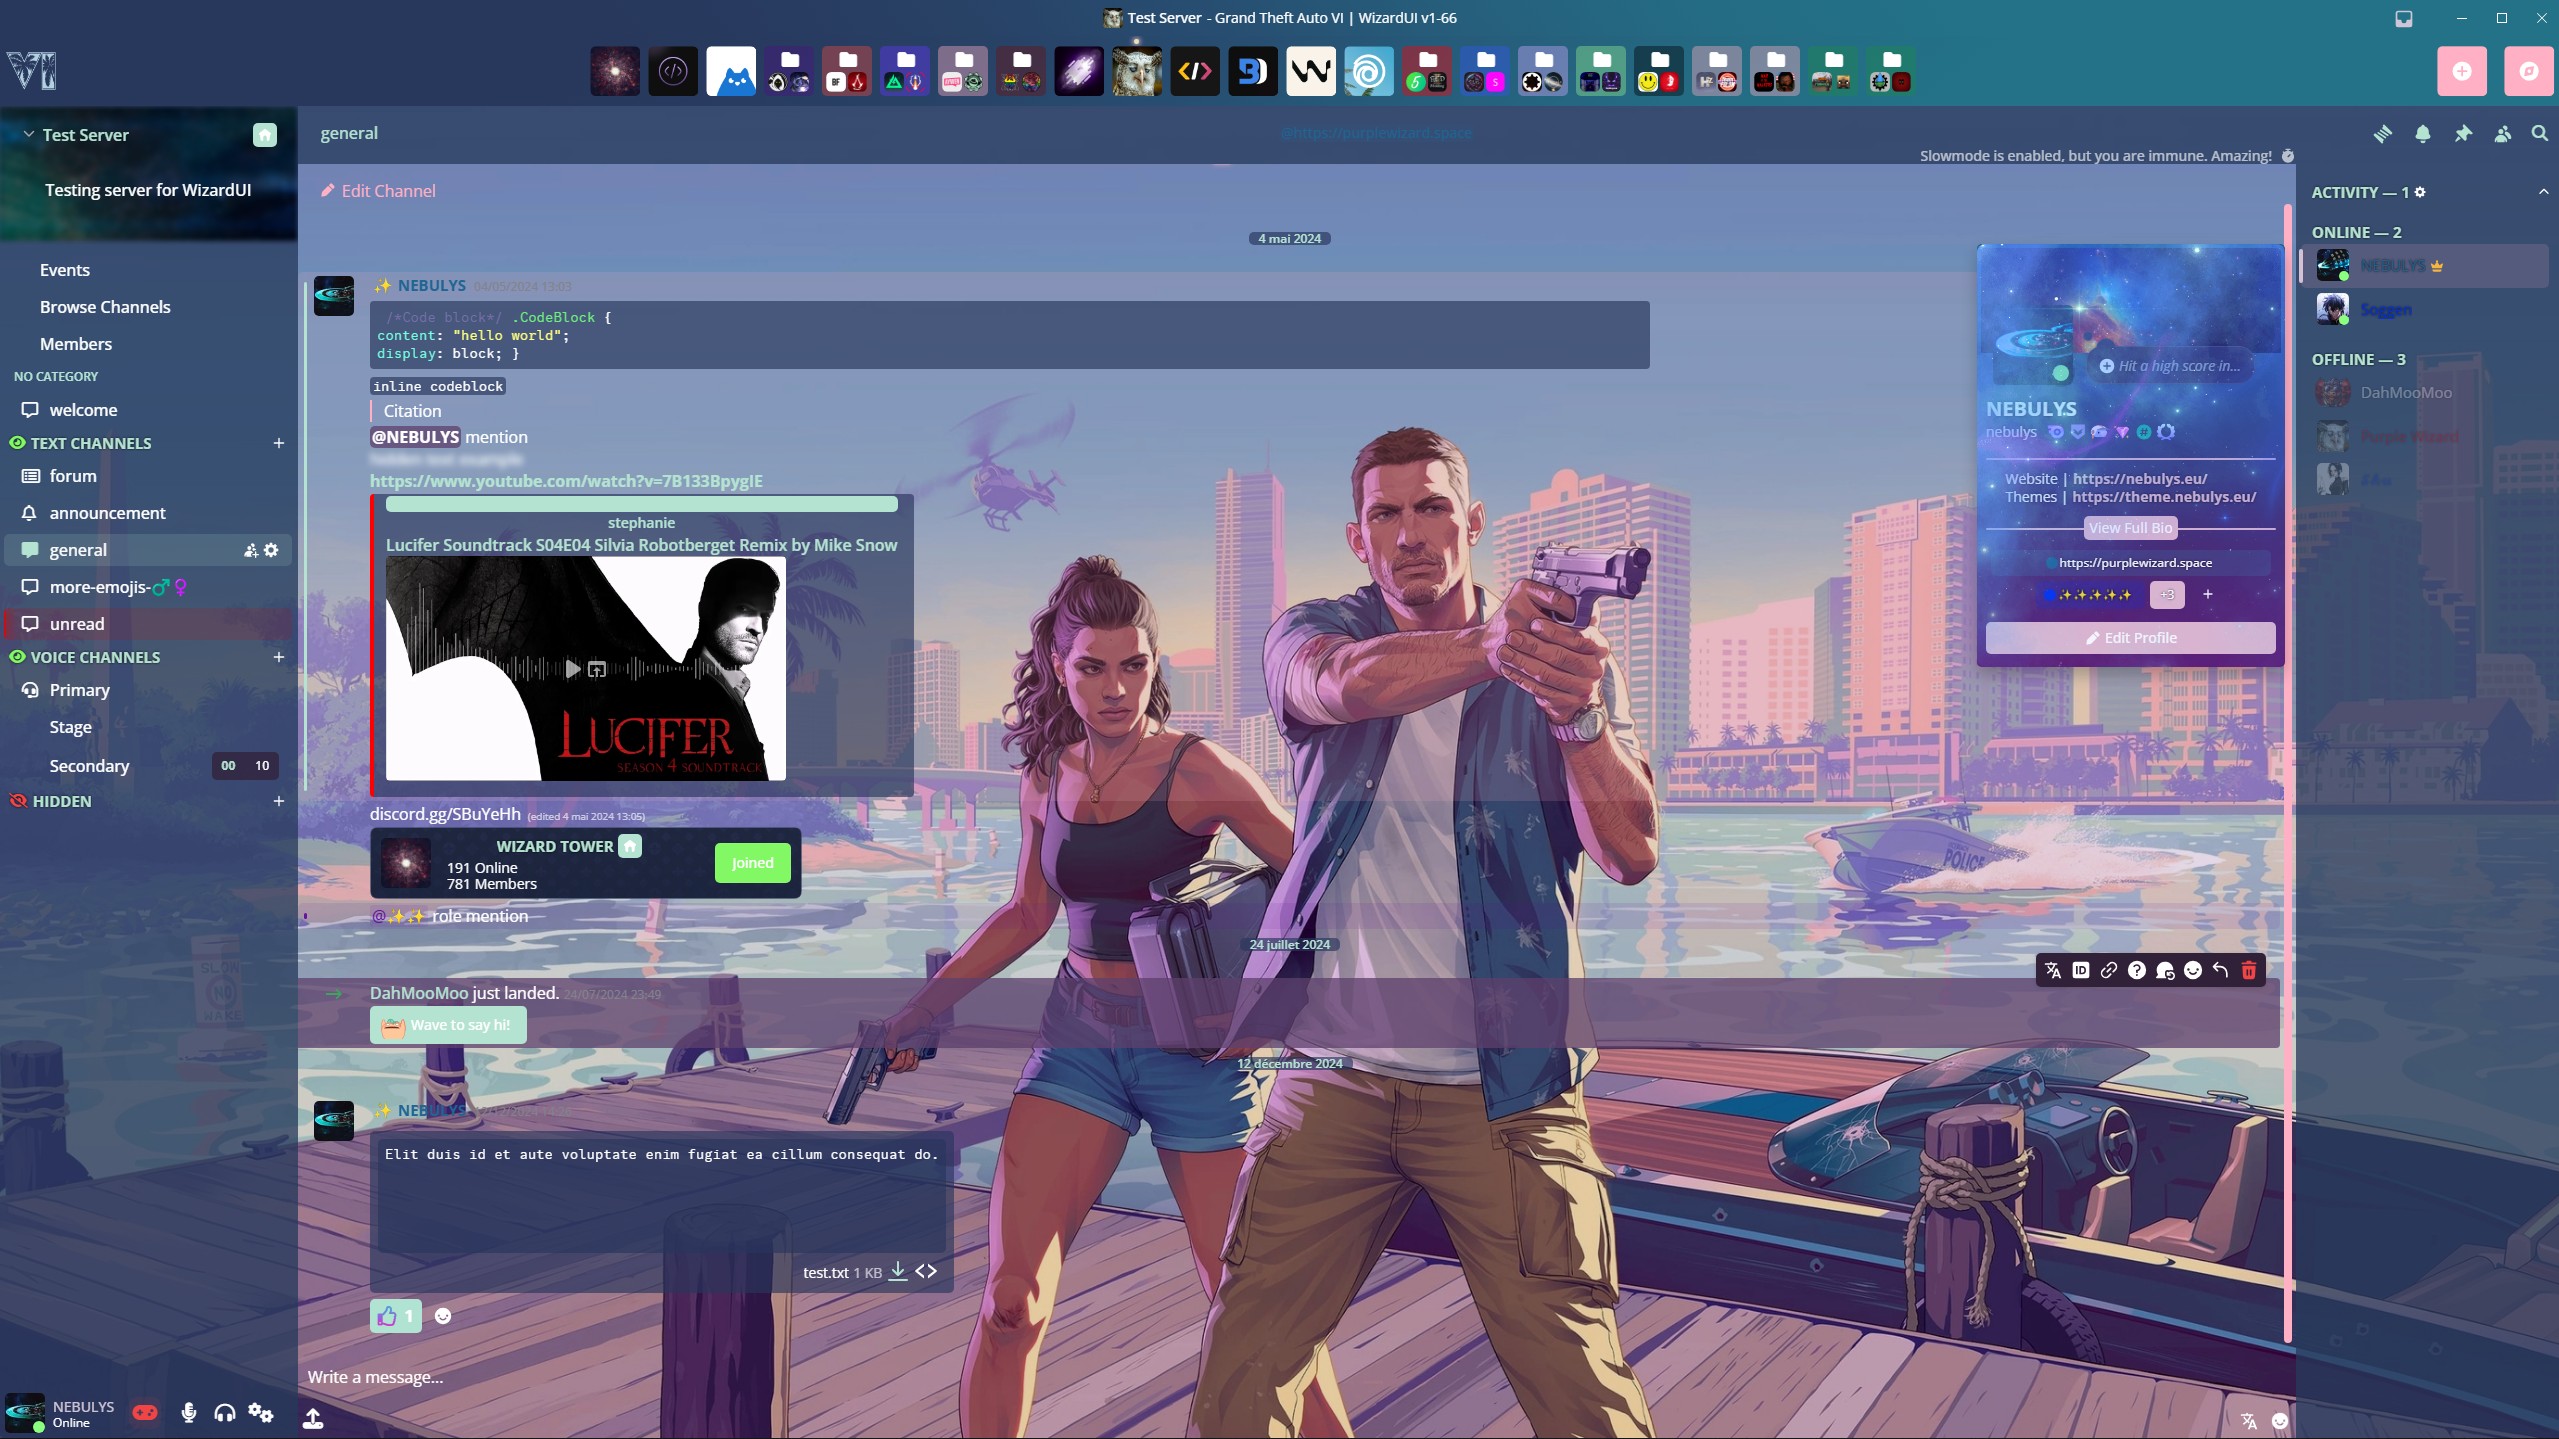Viewport: 2559px width, 1439px height.
Task: Delete message with red trash icon
Action: click(2249, 970)
